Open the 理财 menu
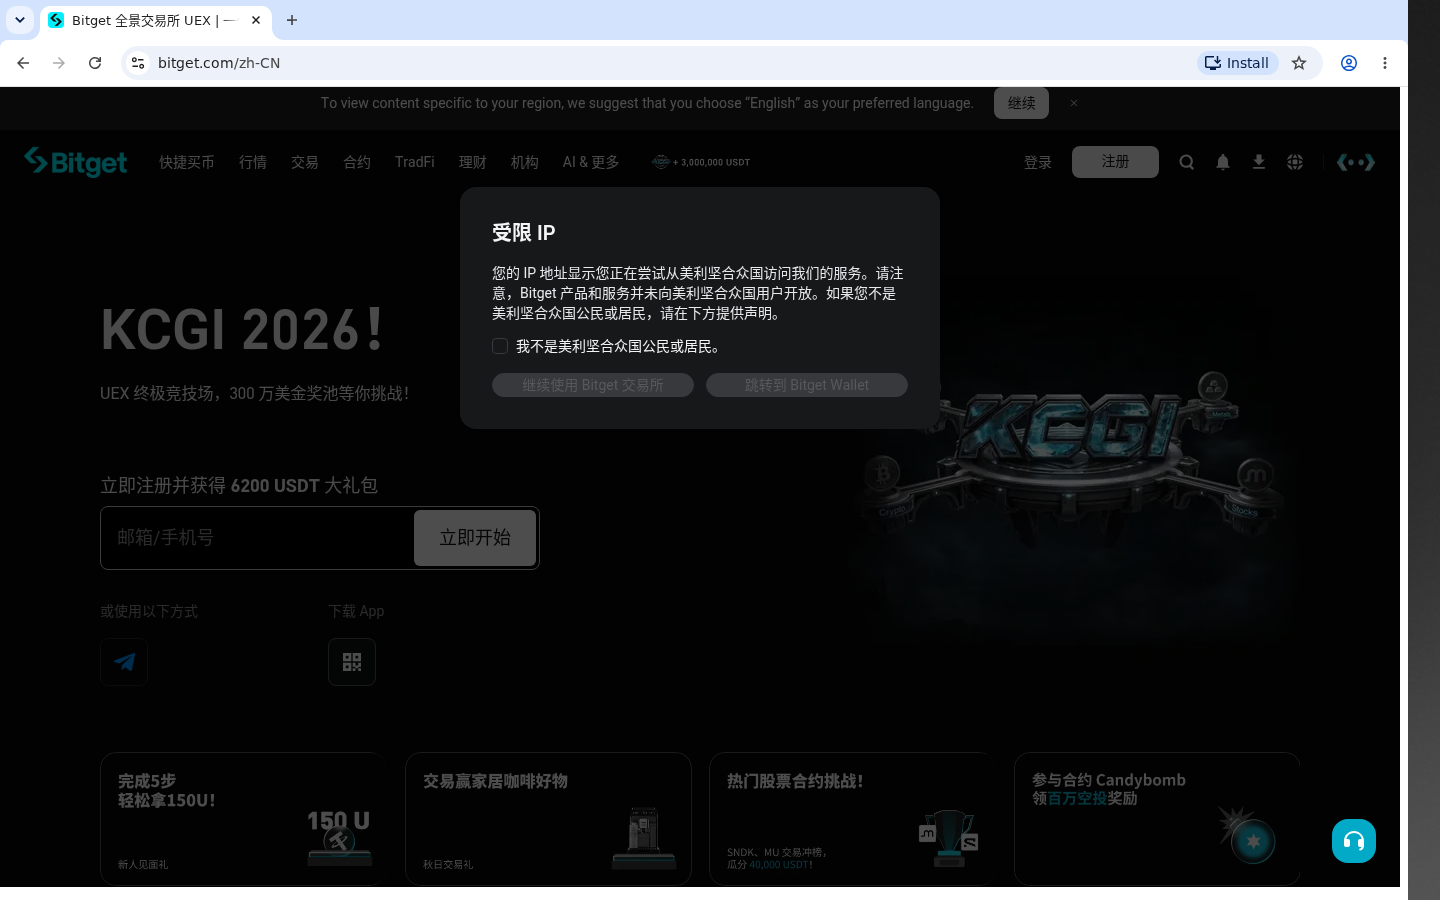Screen dimensions: 1440x900 click(473, 162)
